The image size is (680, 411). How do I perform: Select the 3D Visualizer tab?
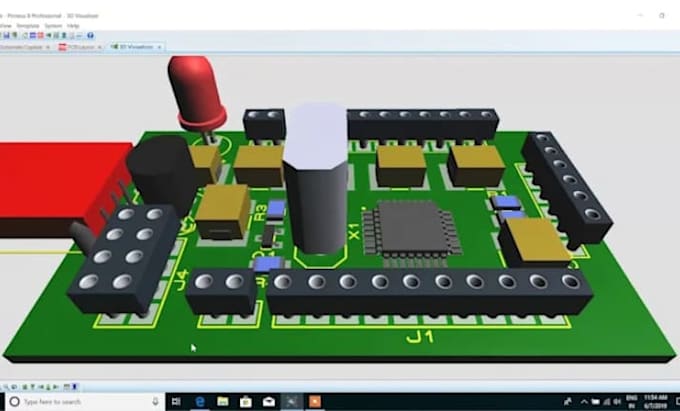(x=136, y=47)
